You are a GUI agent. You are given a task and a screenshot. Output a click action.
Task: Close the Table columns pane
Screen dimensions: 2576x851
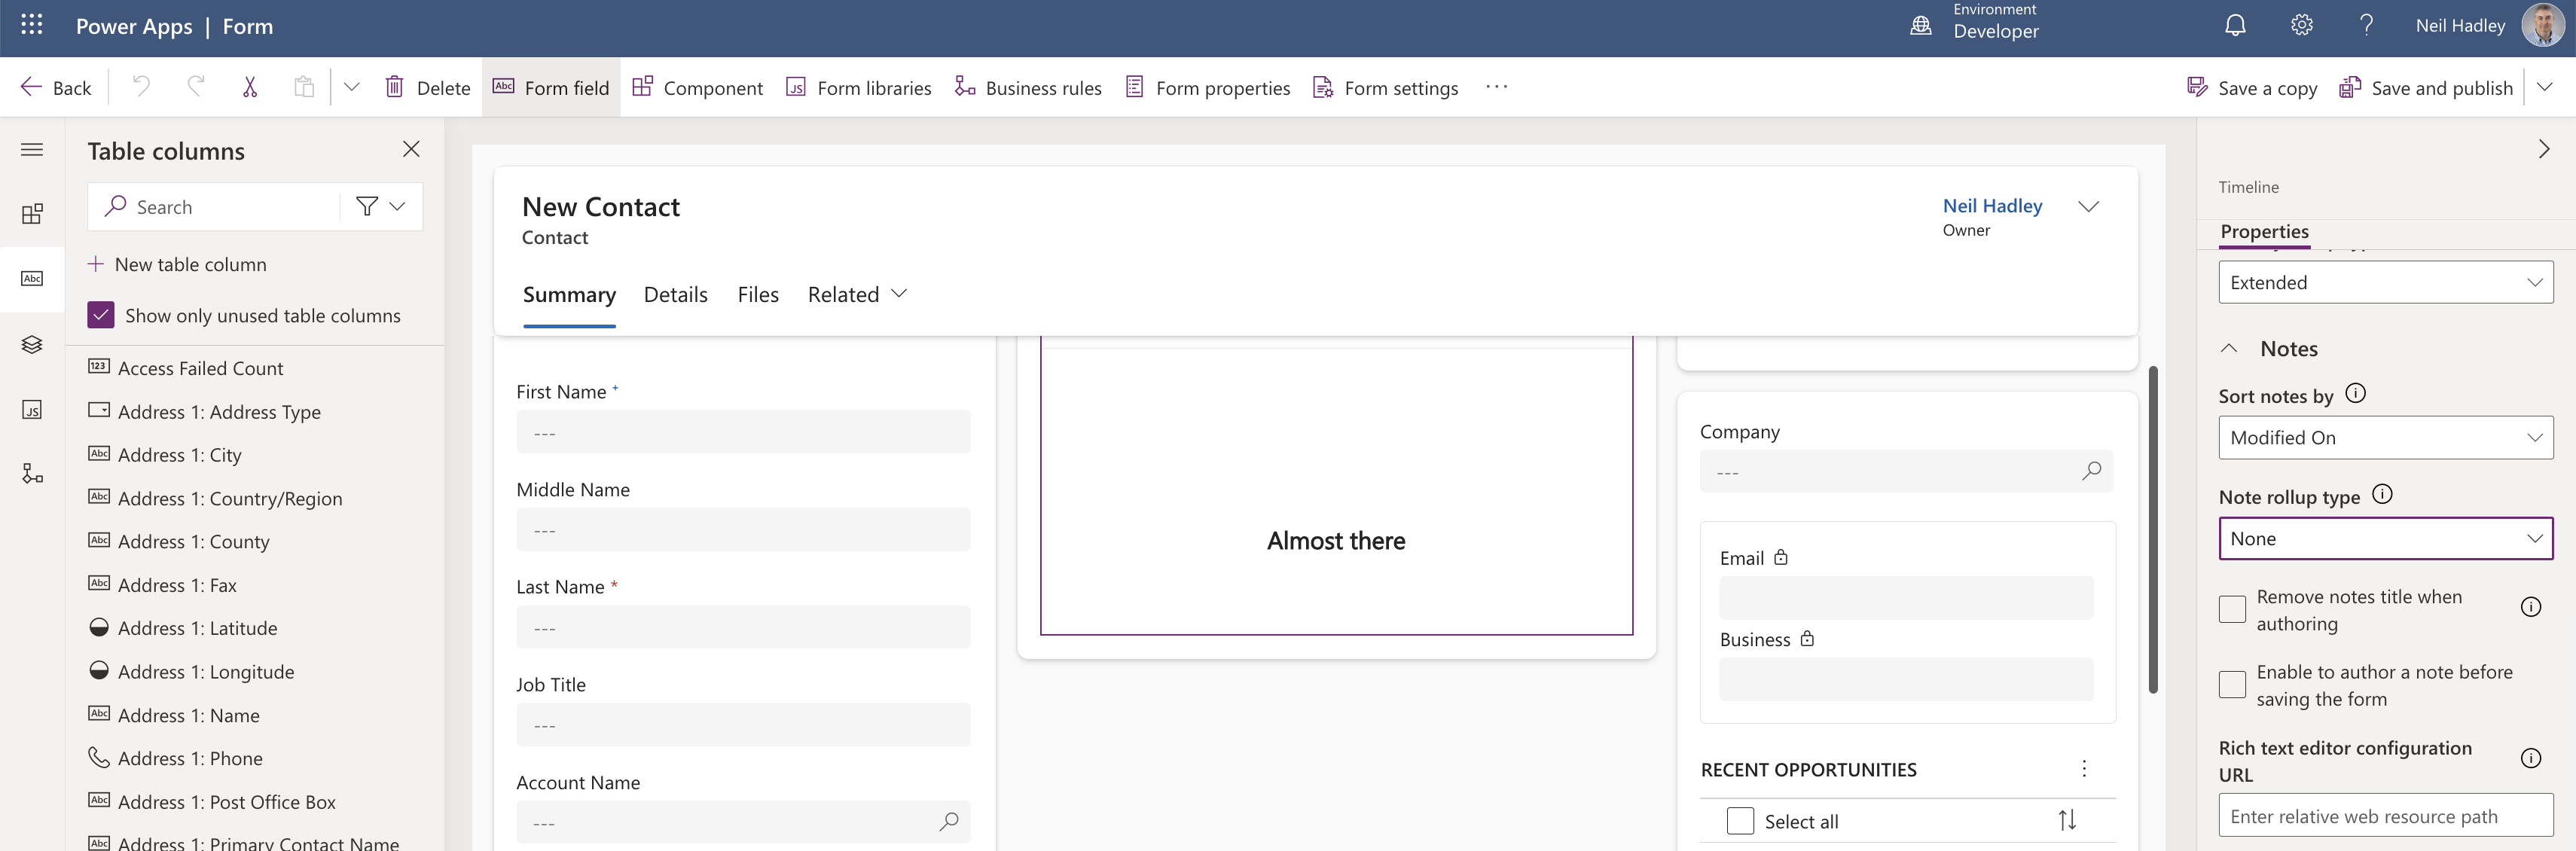click(411, 149)
